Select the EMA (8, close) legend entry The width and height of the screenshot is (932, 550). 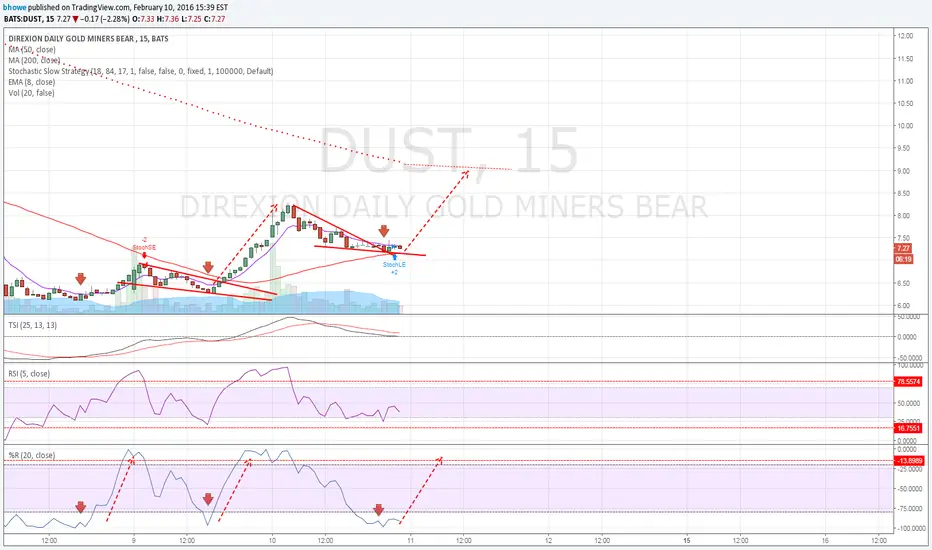[32, 82]
